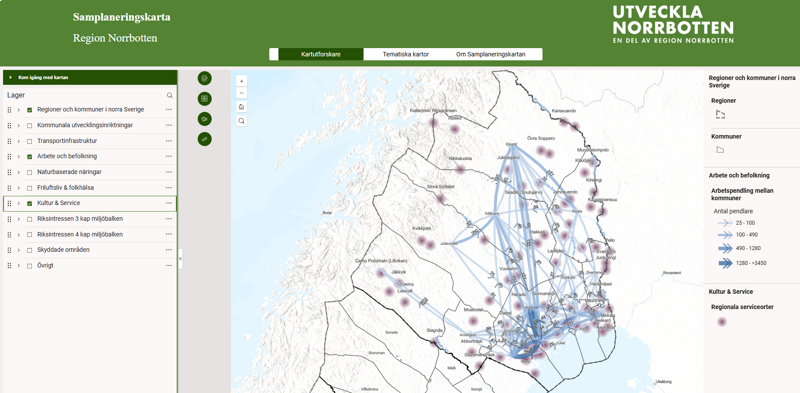Search layers using the Lager magnifier icon
Screen dimensions: 800x393
(169, 95)
